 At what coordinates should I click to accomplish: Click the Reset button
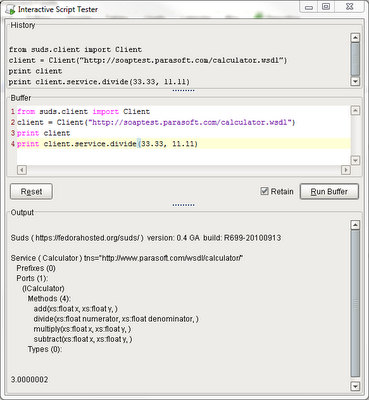(x=31, y=192)
